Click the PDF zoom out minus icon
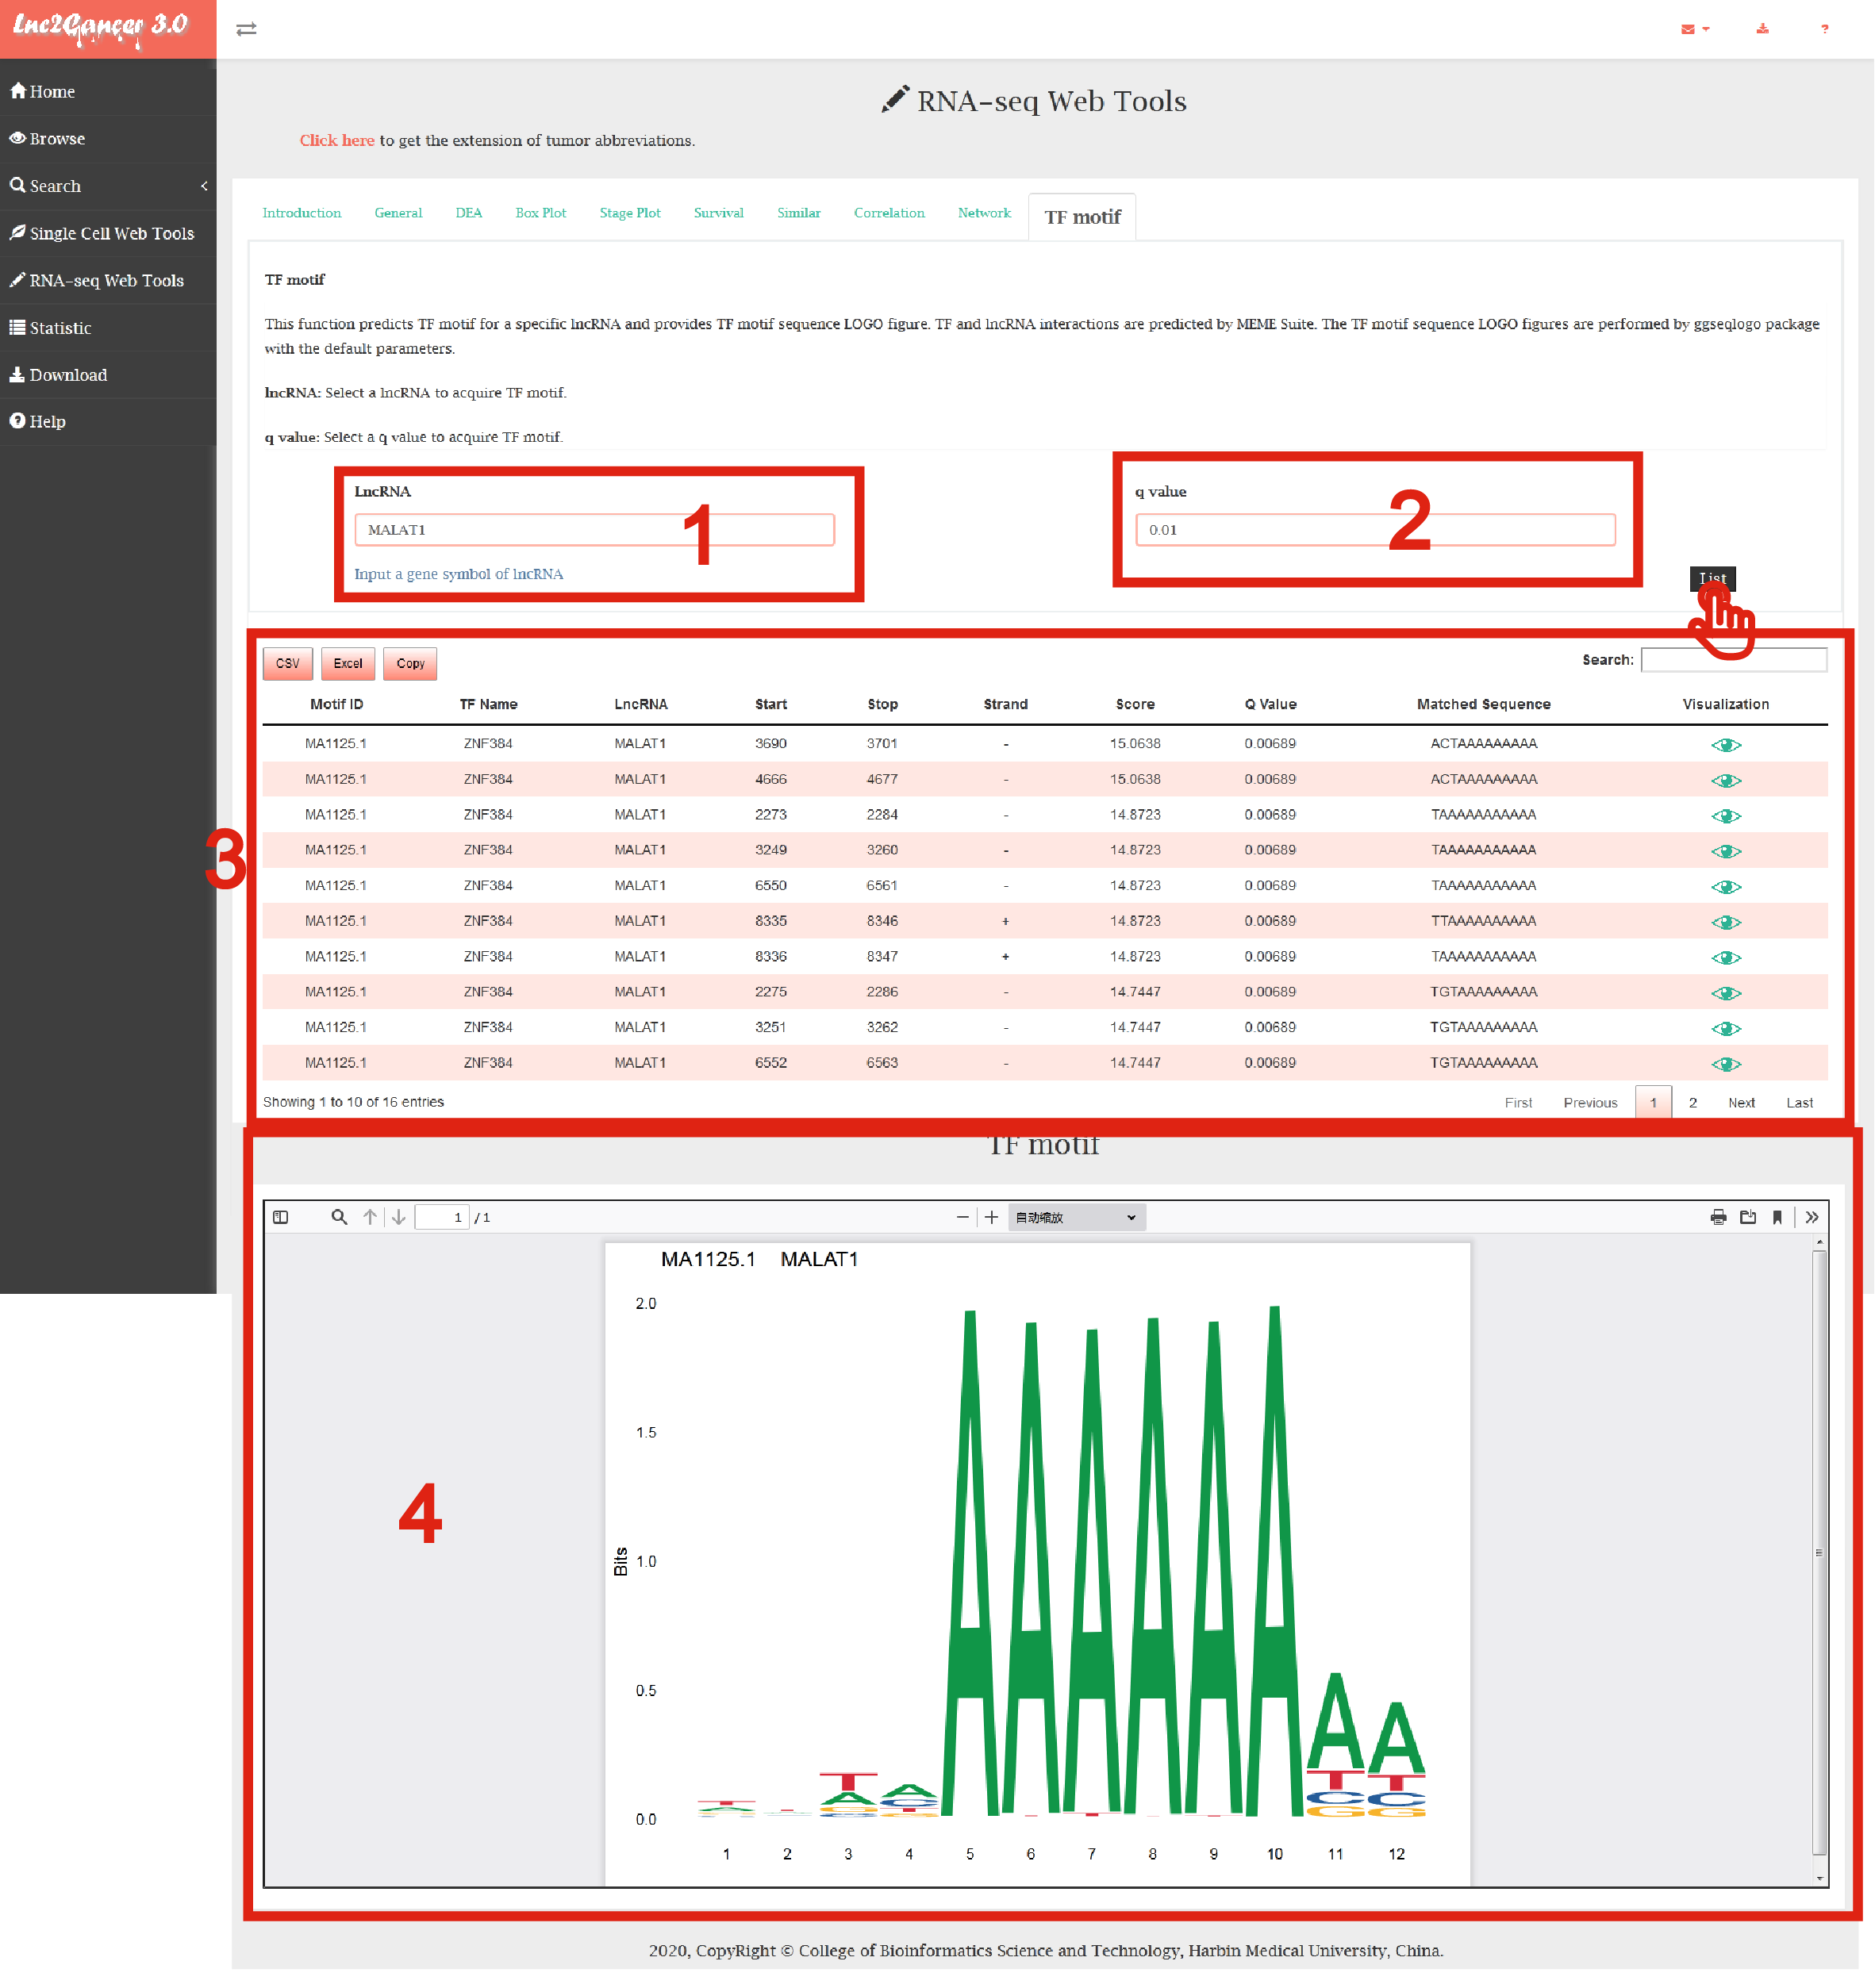Viewport: 1875px width, 1988px height. (x=962, y=1217)
